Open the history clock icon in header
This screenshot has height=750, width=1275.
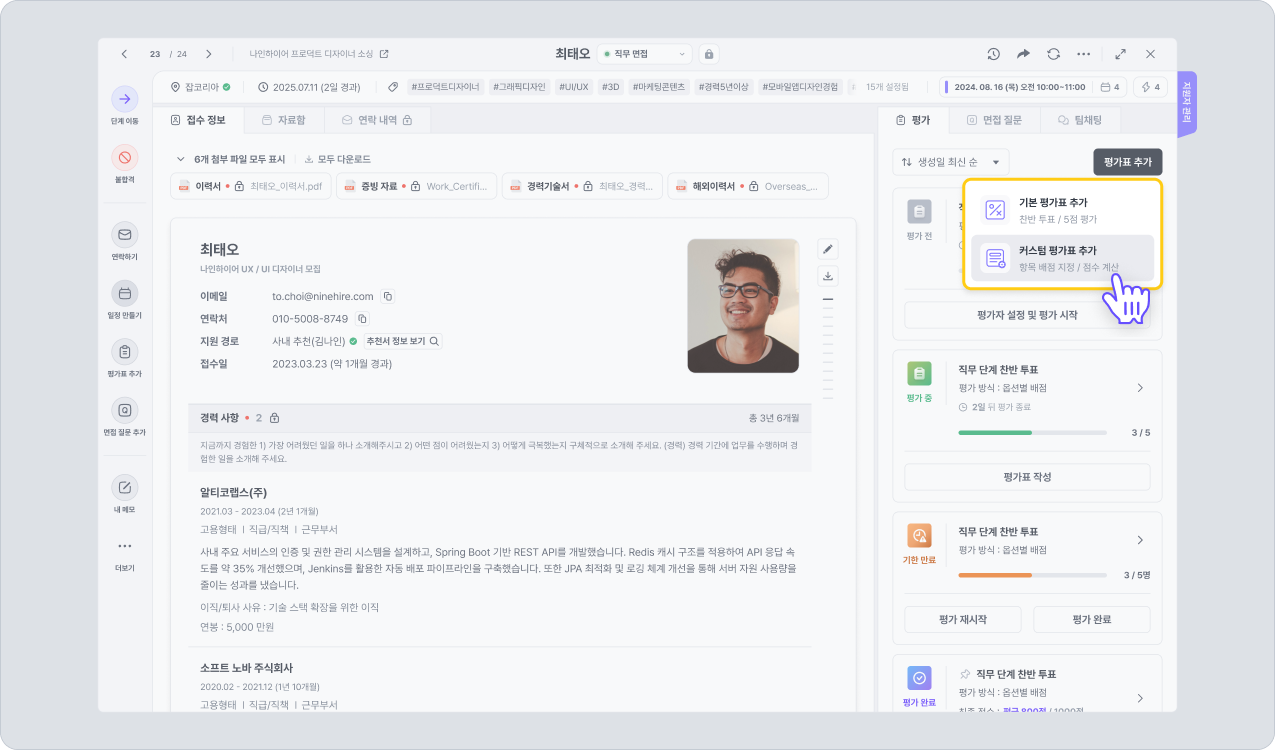(993, 54)
